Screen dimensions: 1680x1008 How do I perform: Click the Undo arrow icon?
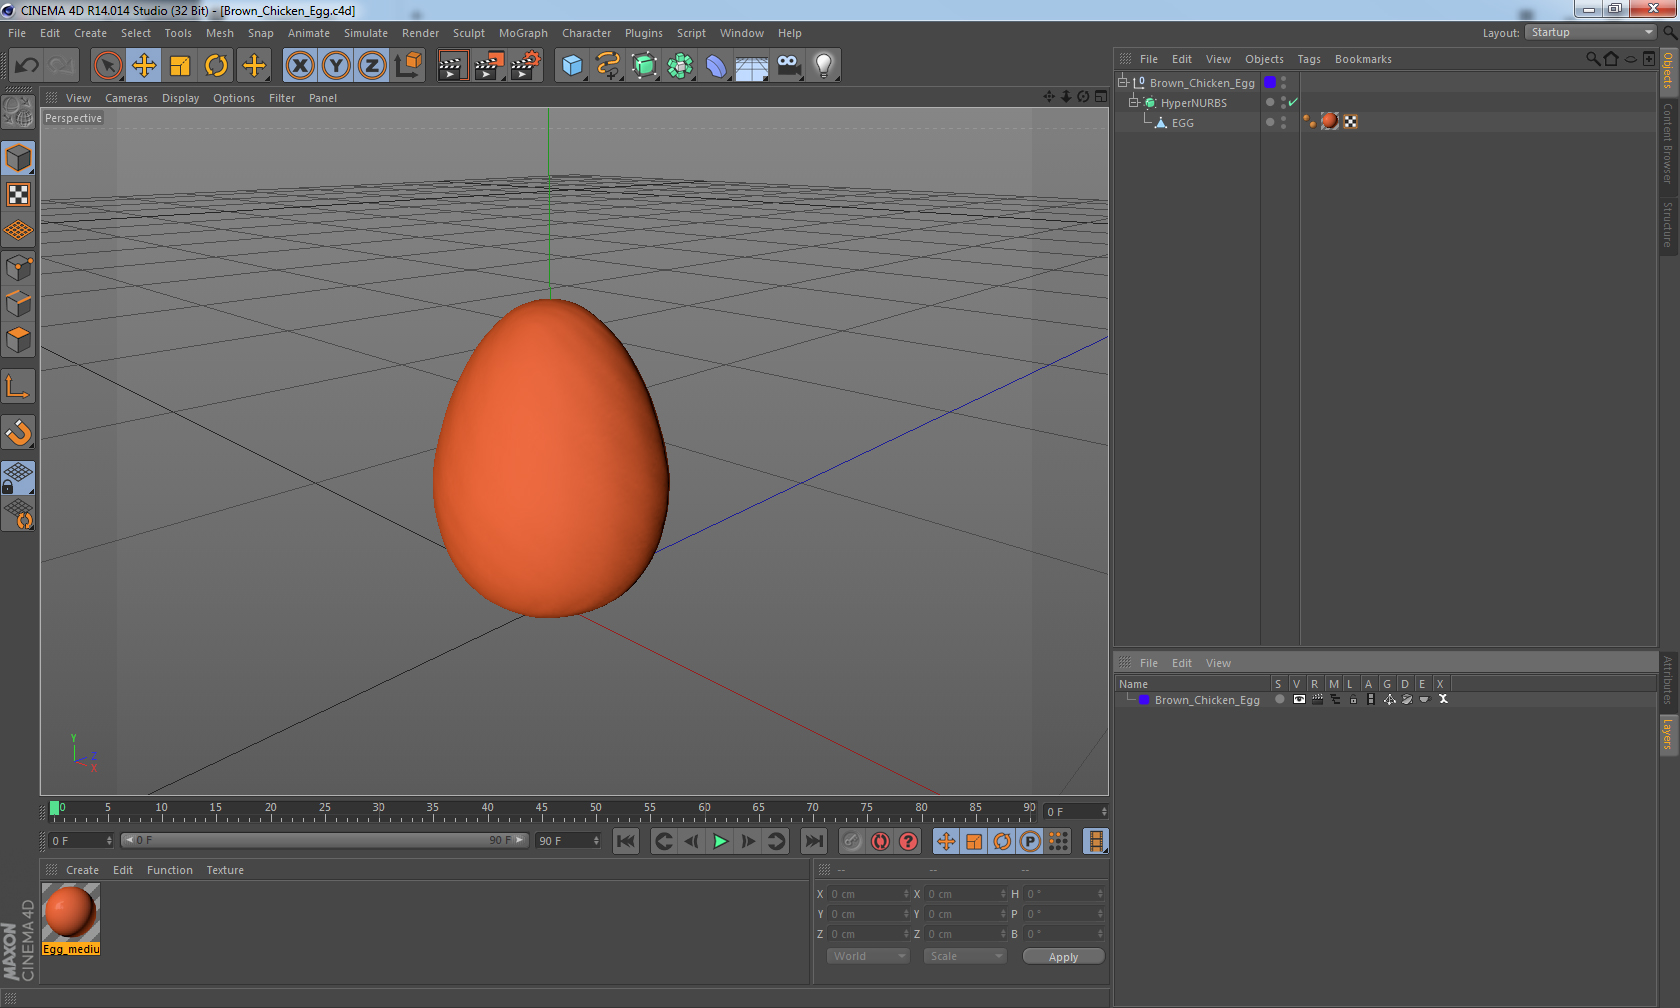coord(27,66)
